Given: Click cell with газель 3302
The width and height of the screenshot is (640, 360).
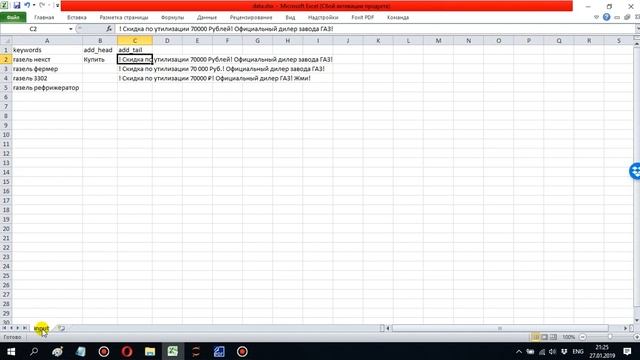Looking at the screenshot, I should point(47,78).
